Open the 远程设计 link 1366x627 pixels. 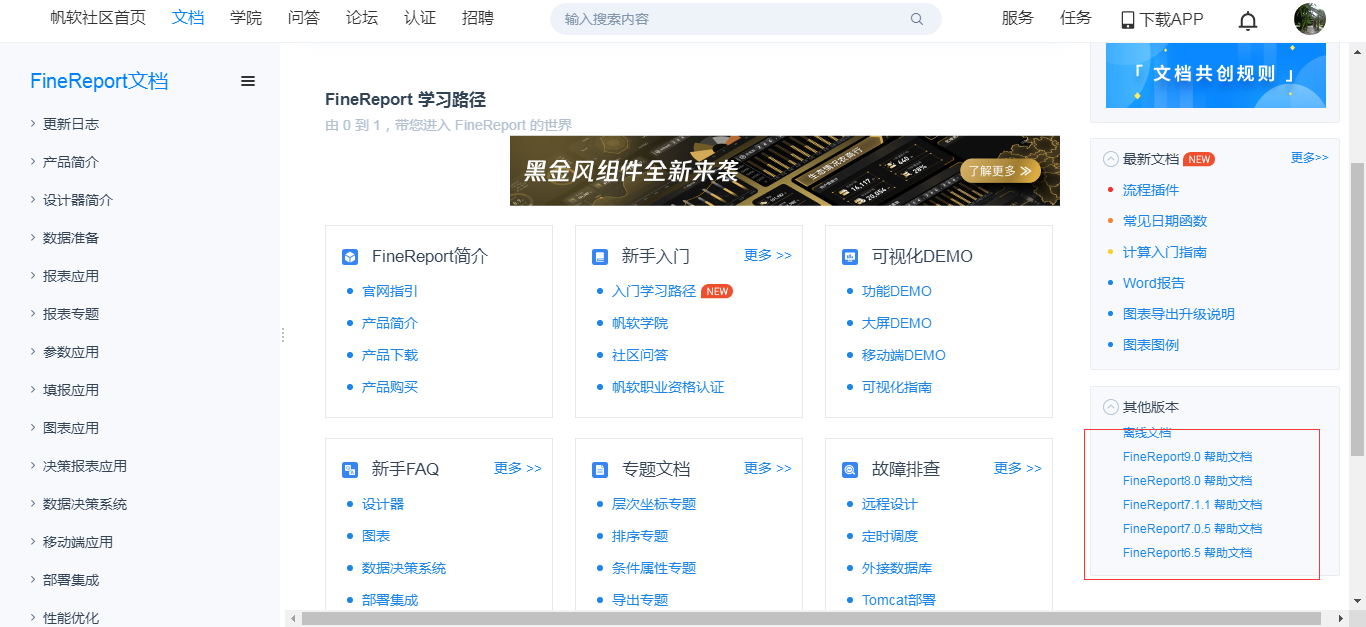click(x=890, y=504)
